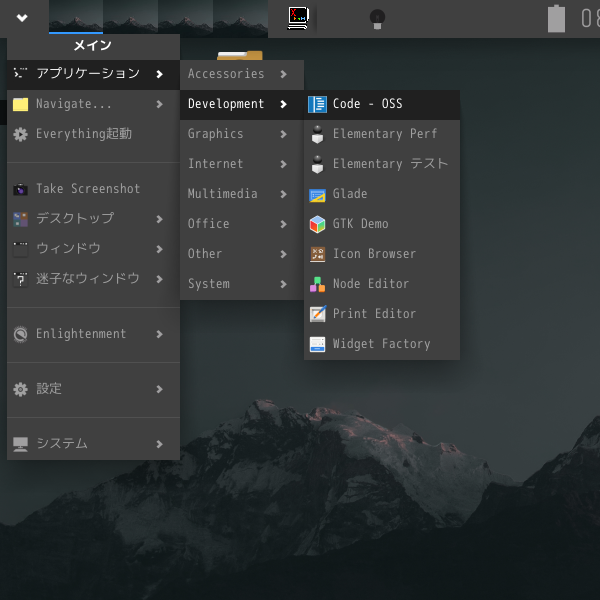600x600 pixels.
Task: Click the システム computer icon
Action: coord(20,444)
